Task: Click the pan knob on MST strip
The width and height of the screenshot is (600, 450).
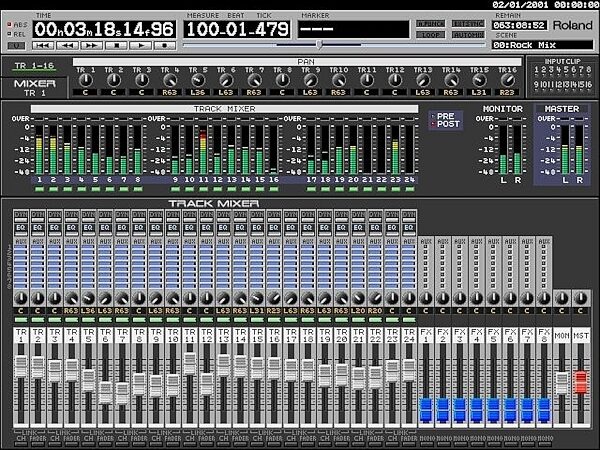Action: (581, 298)
